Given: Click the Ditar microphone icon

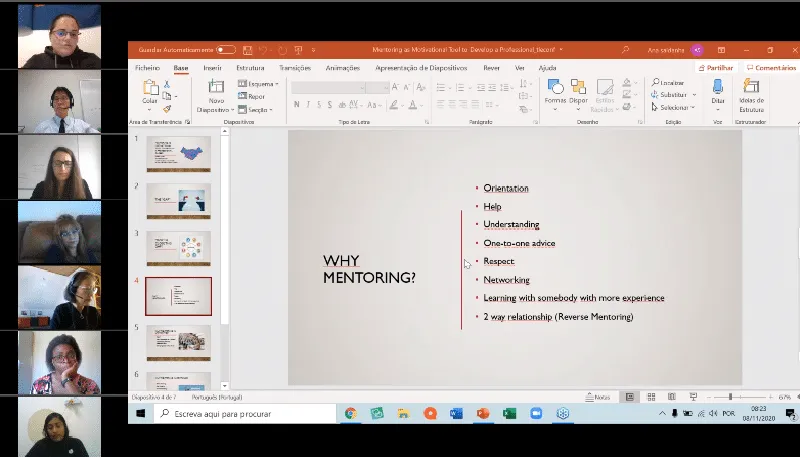Looking at the screenshot, I should (x=718, y=88).
